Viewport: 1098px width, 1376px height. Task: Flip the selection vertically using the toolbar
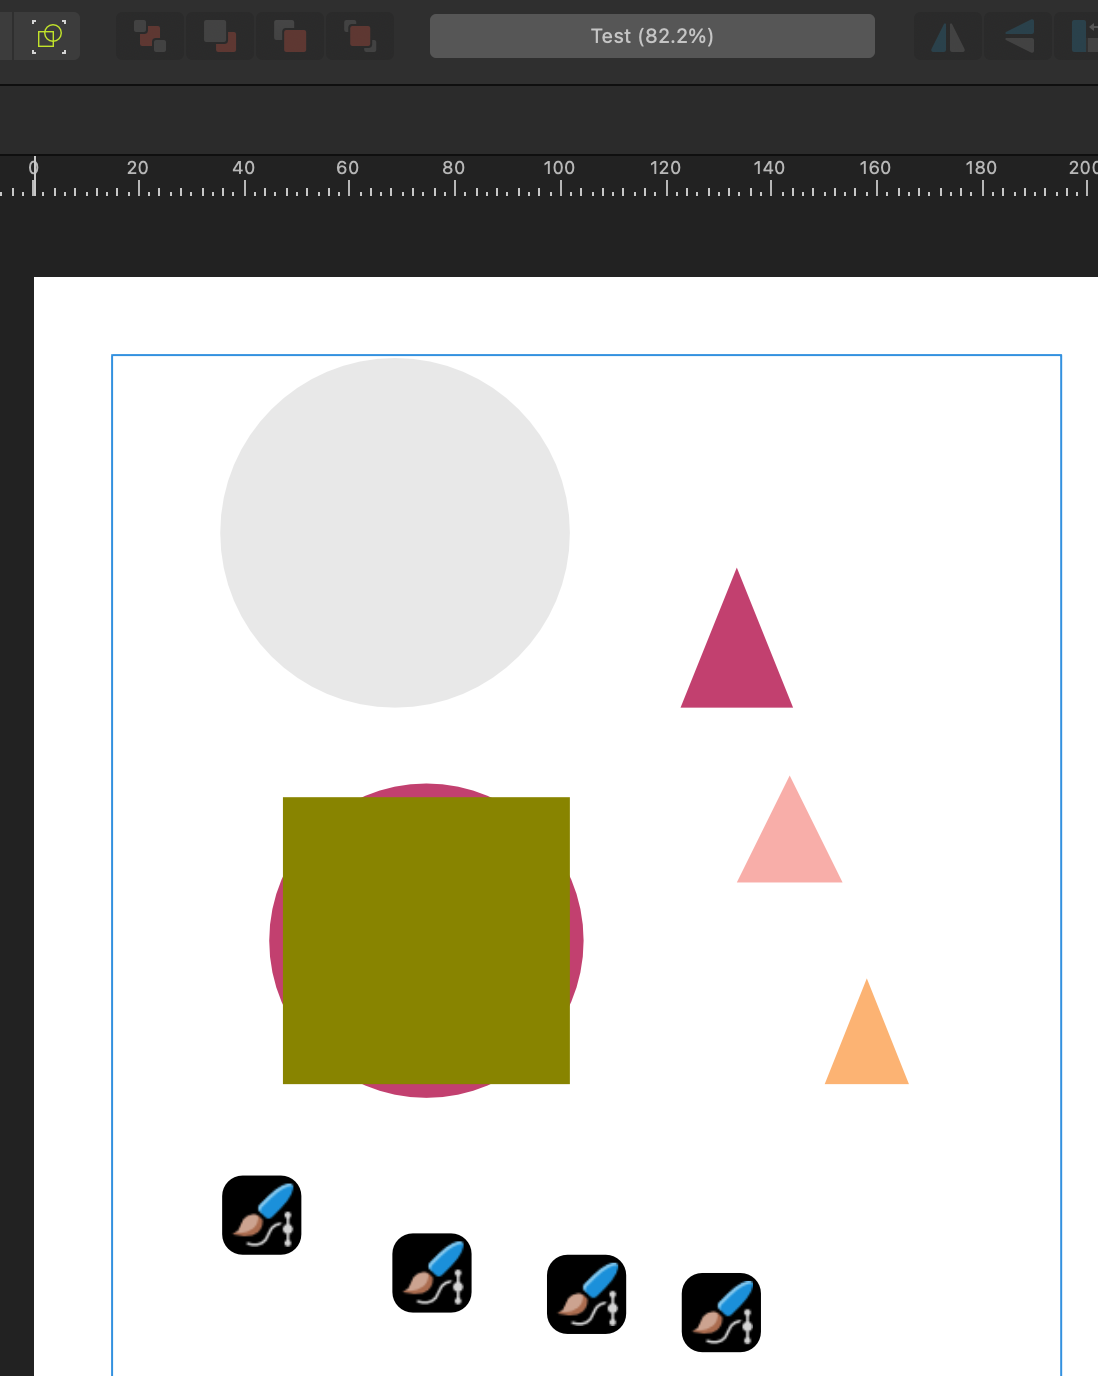tap(1018, 37)
